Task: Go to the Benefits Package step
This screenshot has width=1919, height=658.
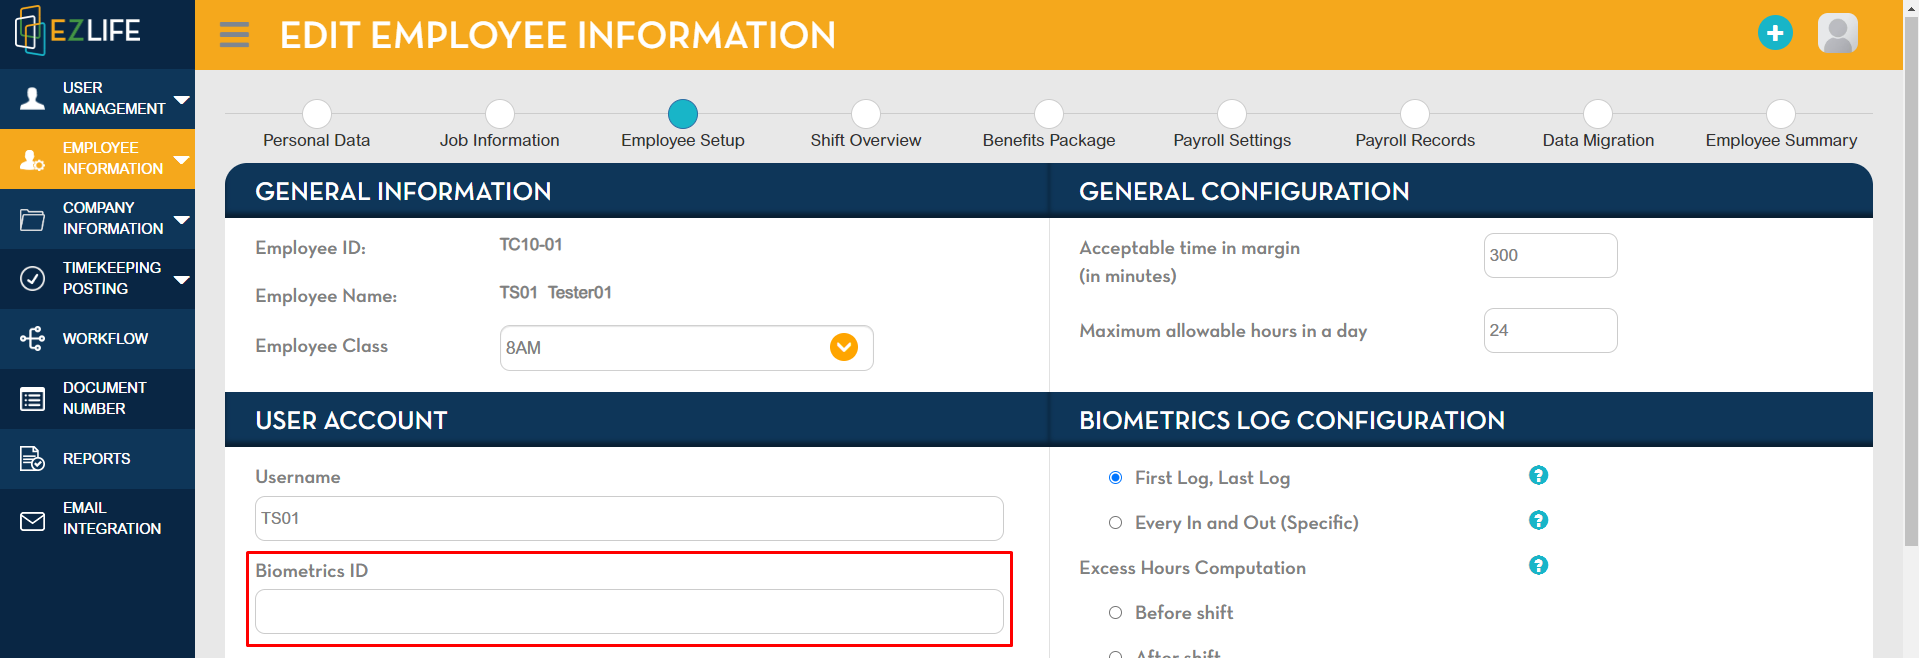Action: coord(1049,114)
